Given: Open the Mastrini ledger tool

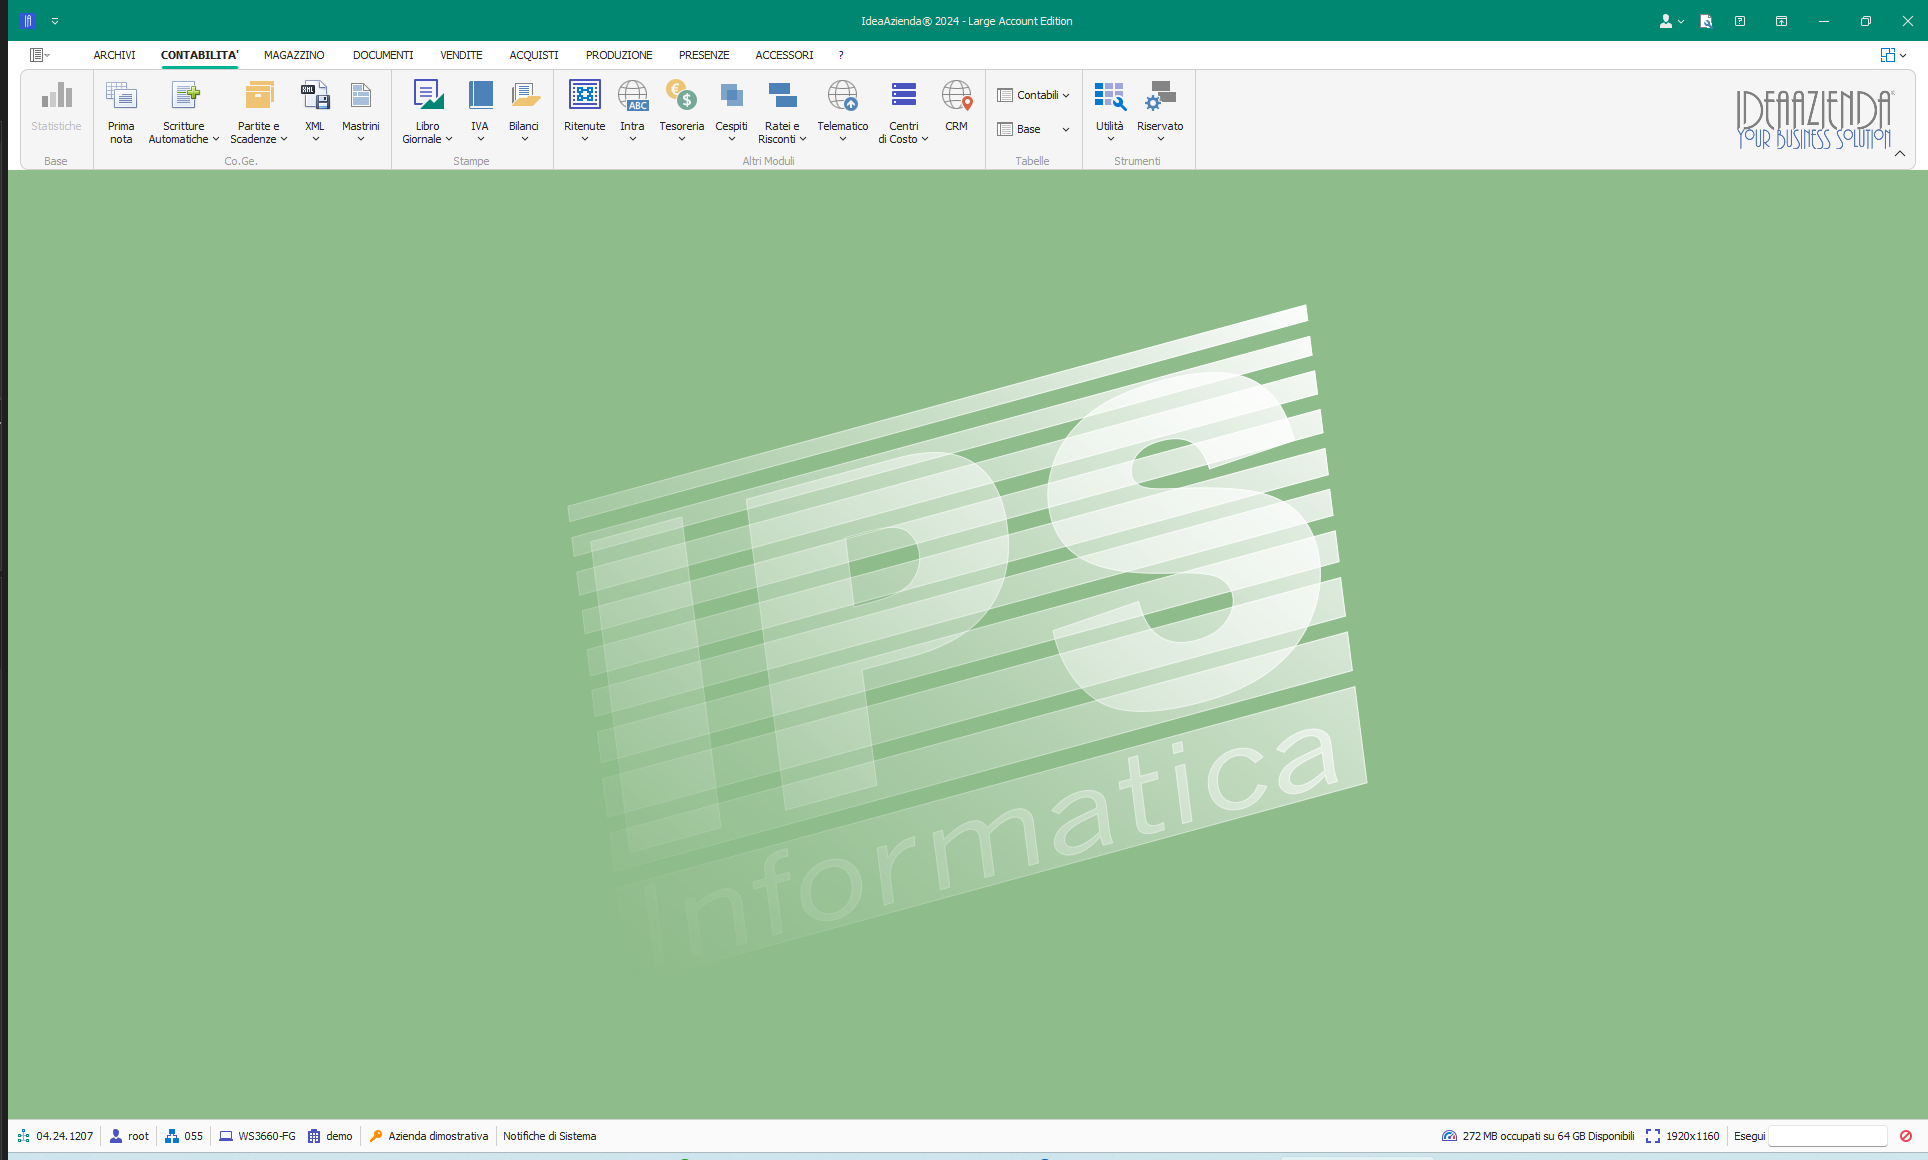Looking at the screenshot, I should tap(361, 111).
